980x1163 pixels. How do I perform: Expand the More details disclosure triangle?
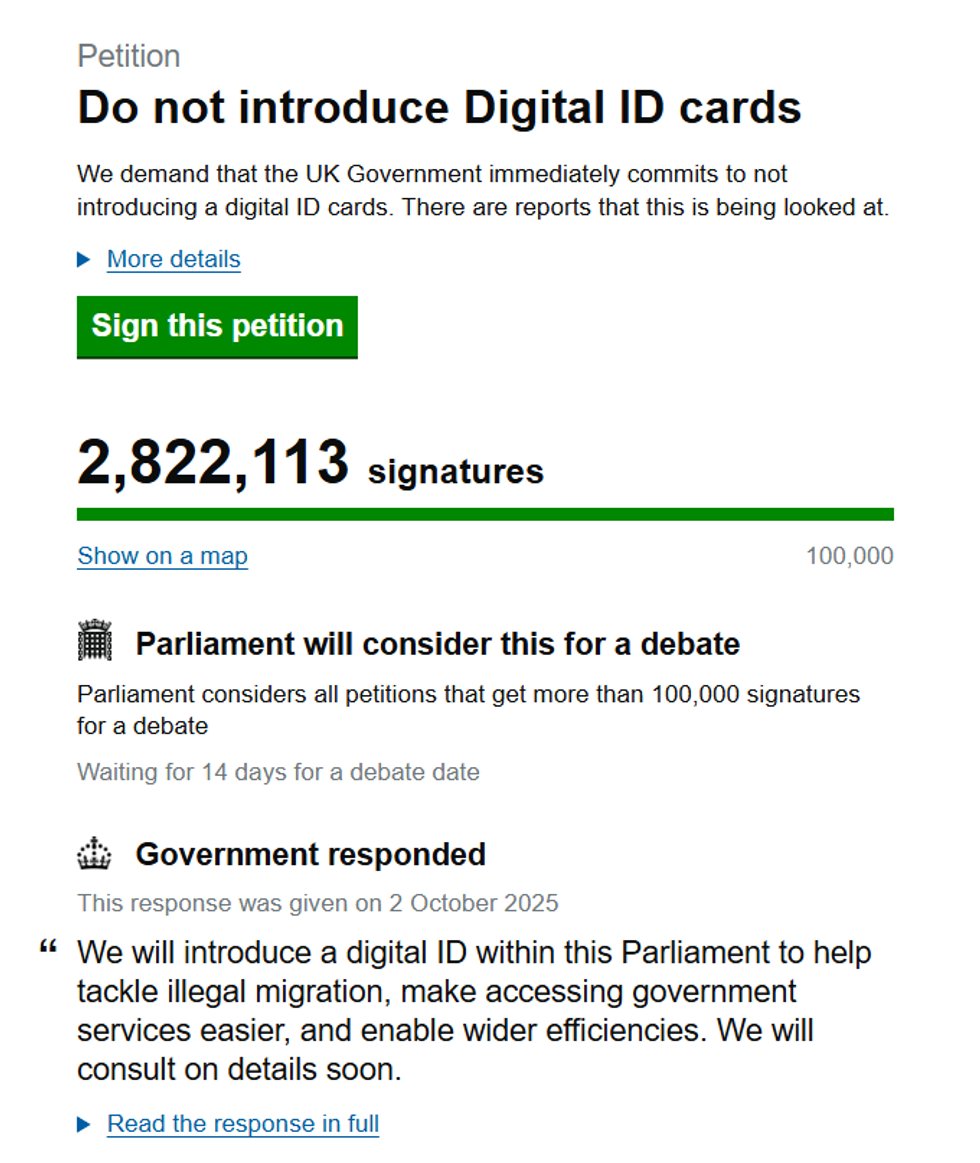tap(84, 260)
